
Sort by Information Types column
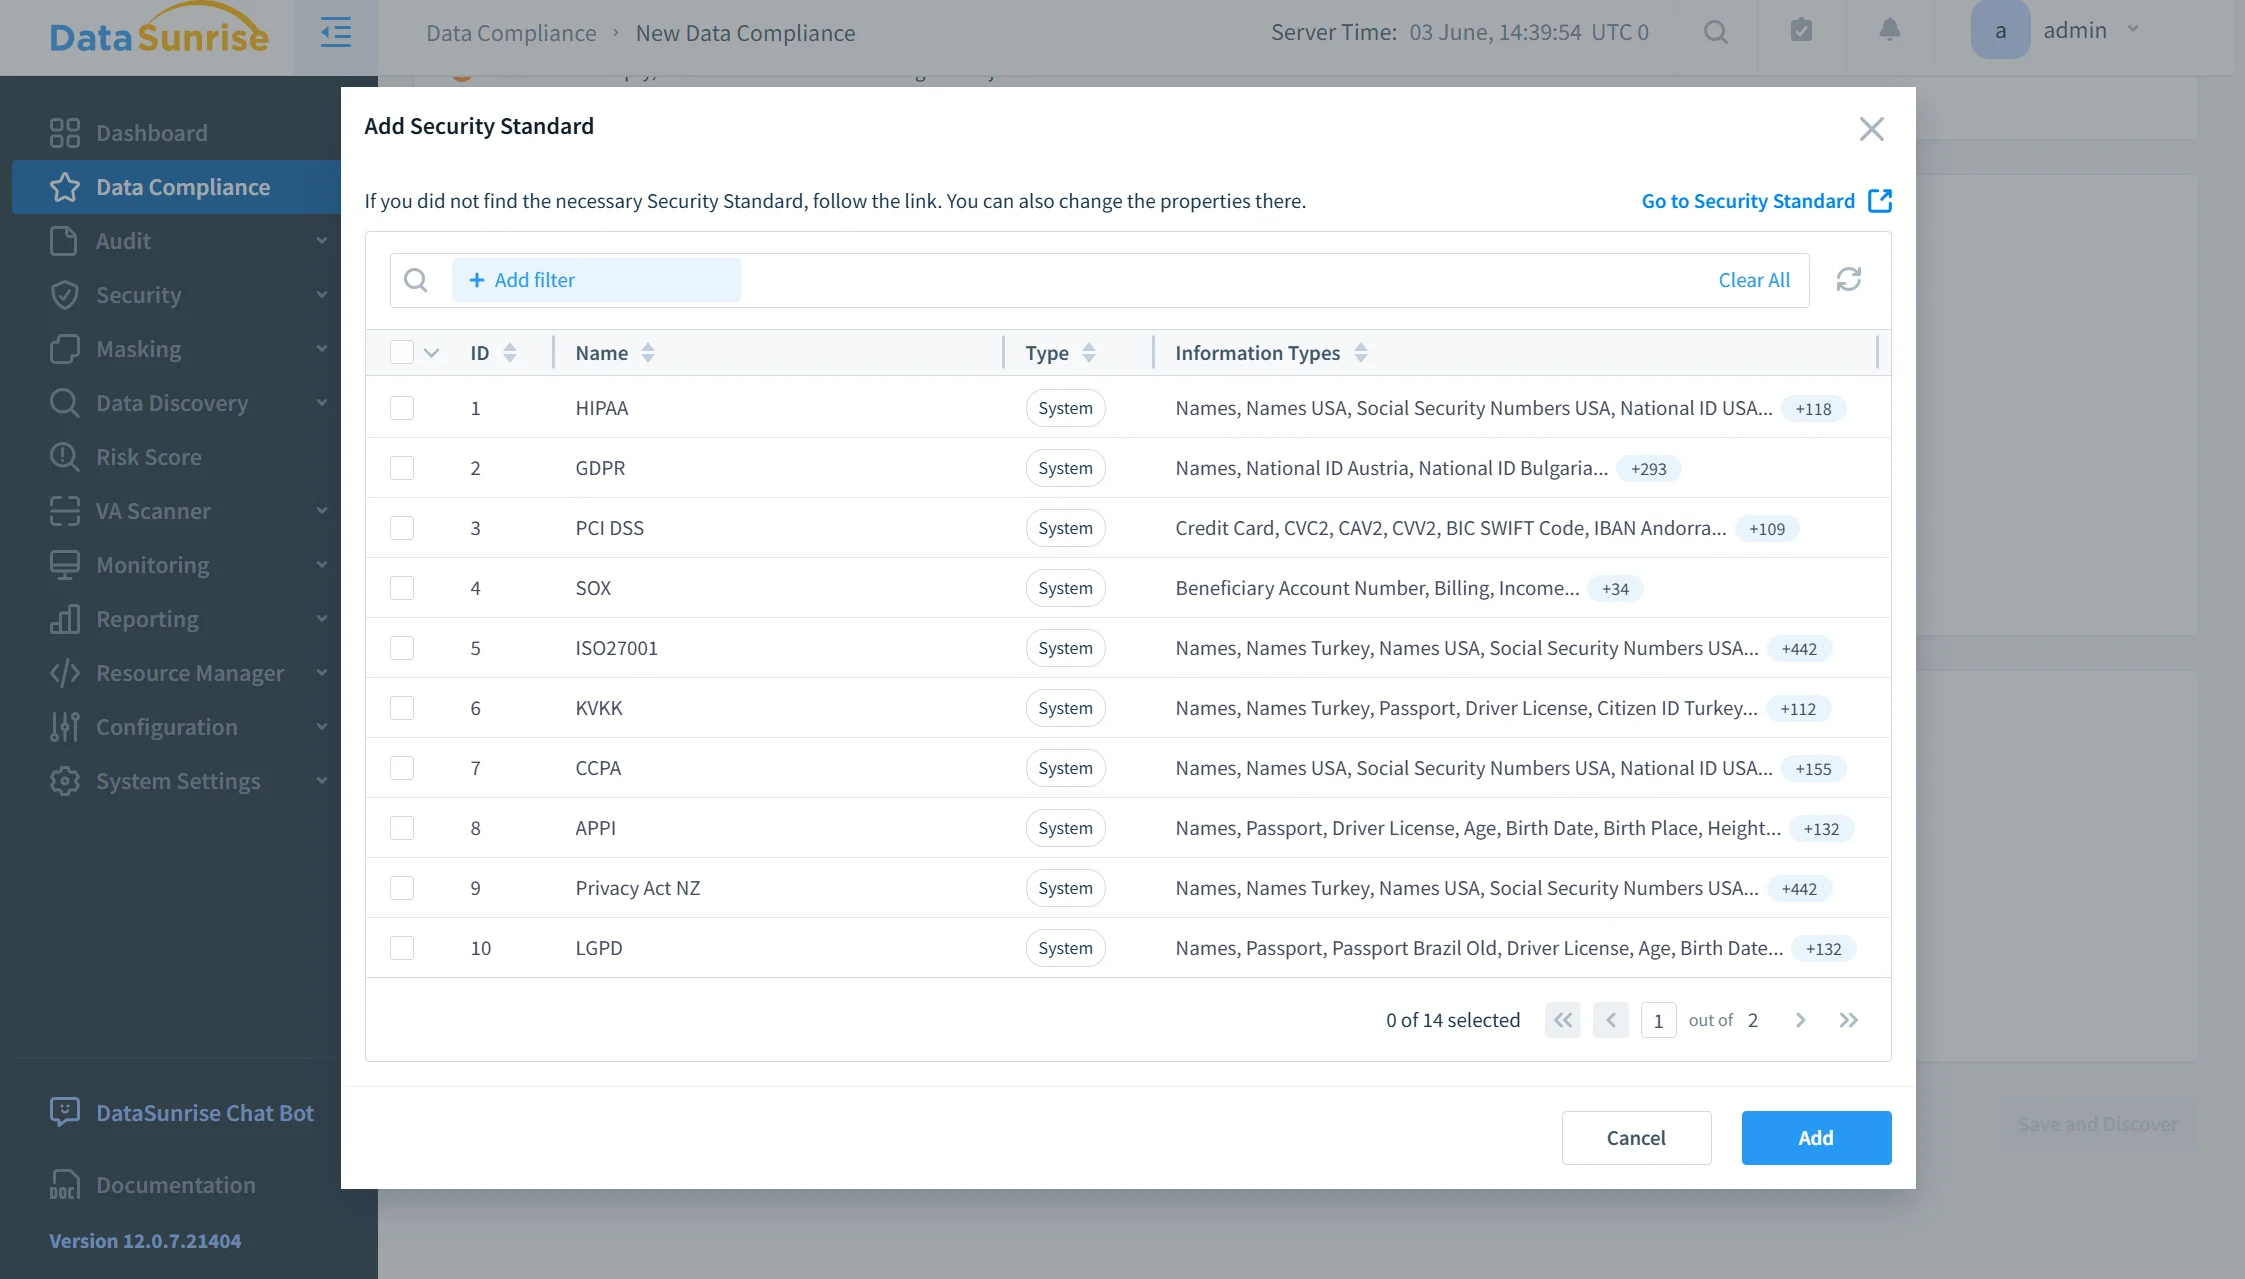point(1361,353)
